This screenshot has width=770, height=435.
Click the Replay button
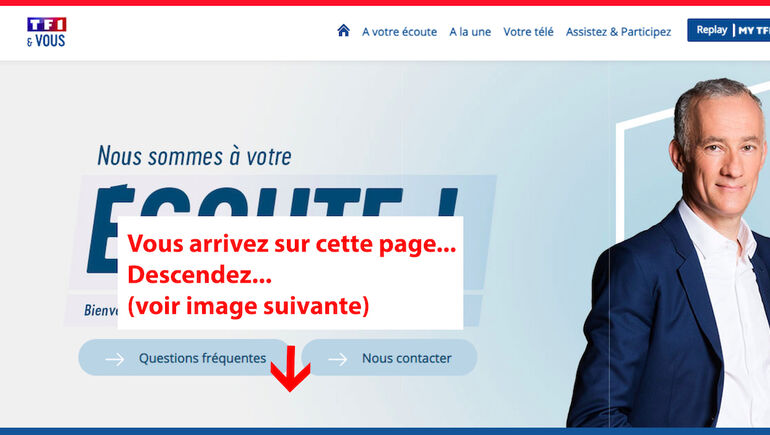pos(711,30)
